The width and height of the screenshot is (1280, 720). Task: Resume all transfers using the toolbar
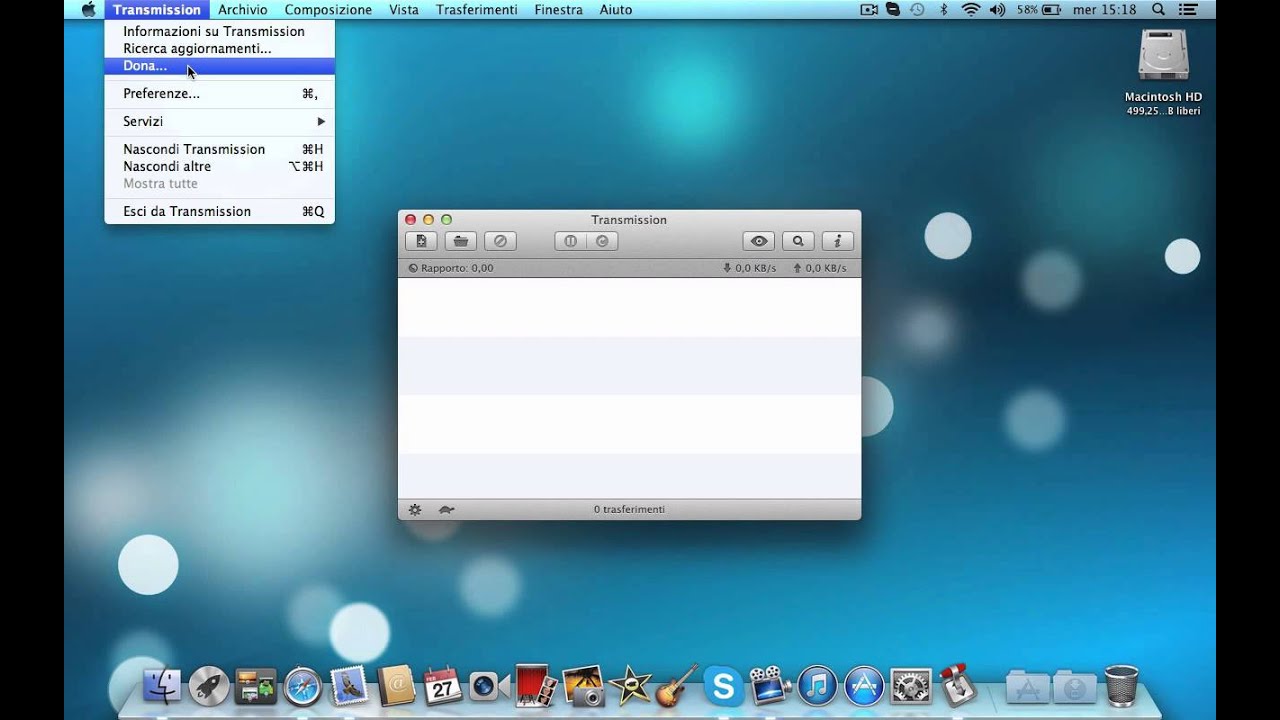coord(602,241)
